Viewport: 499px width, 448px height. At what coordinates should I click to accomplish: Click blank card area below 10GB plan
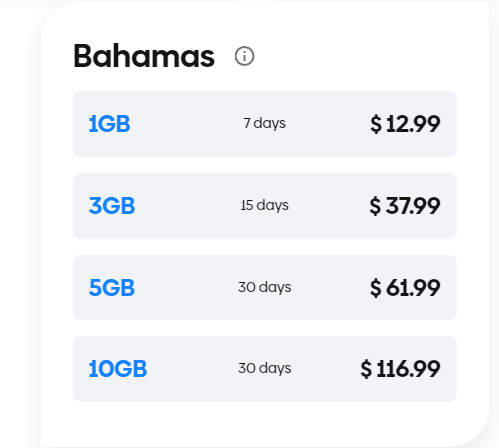pyautogui.click(x=265, y=423)
